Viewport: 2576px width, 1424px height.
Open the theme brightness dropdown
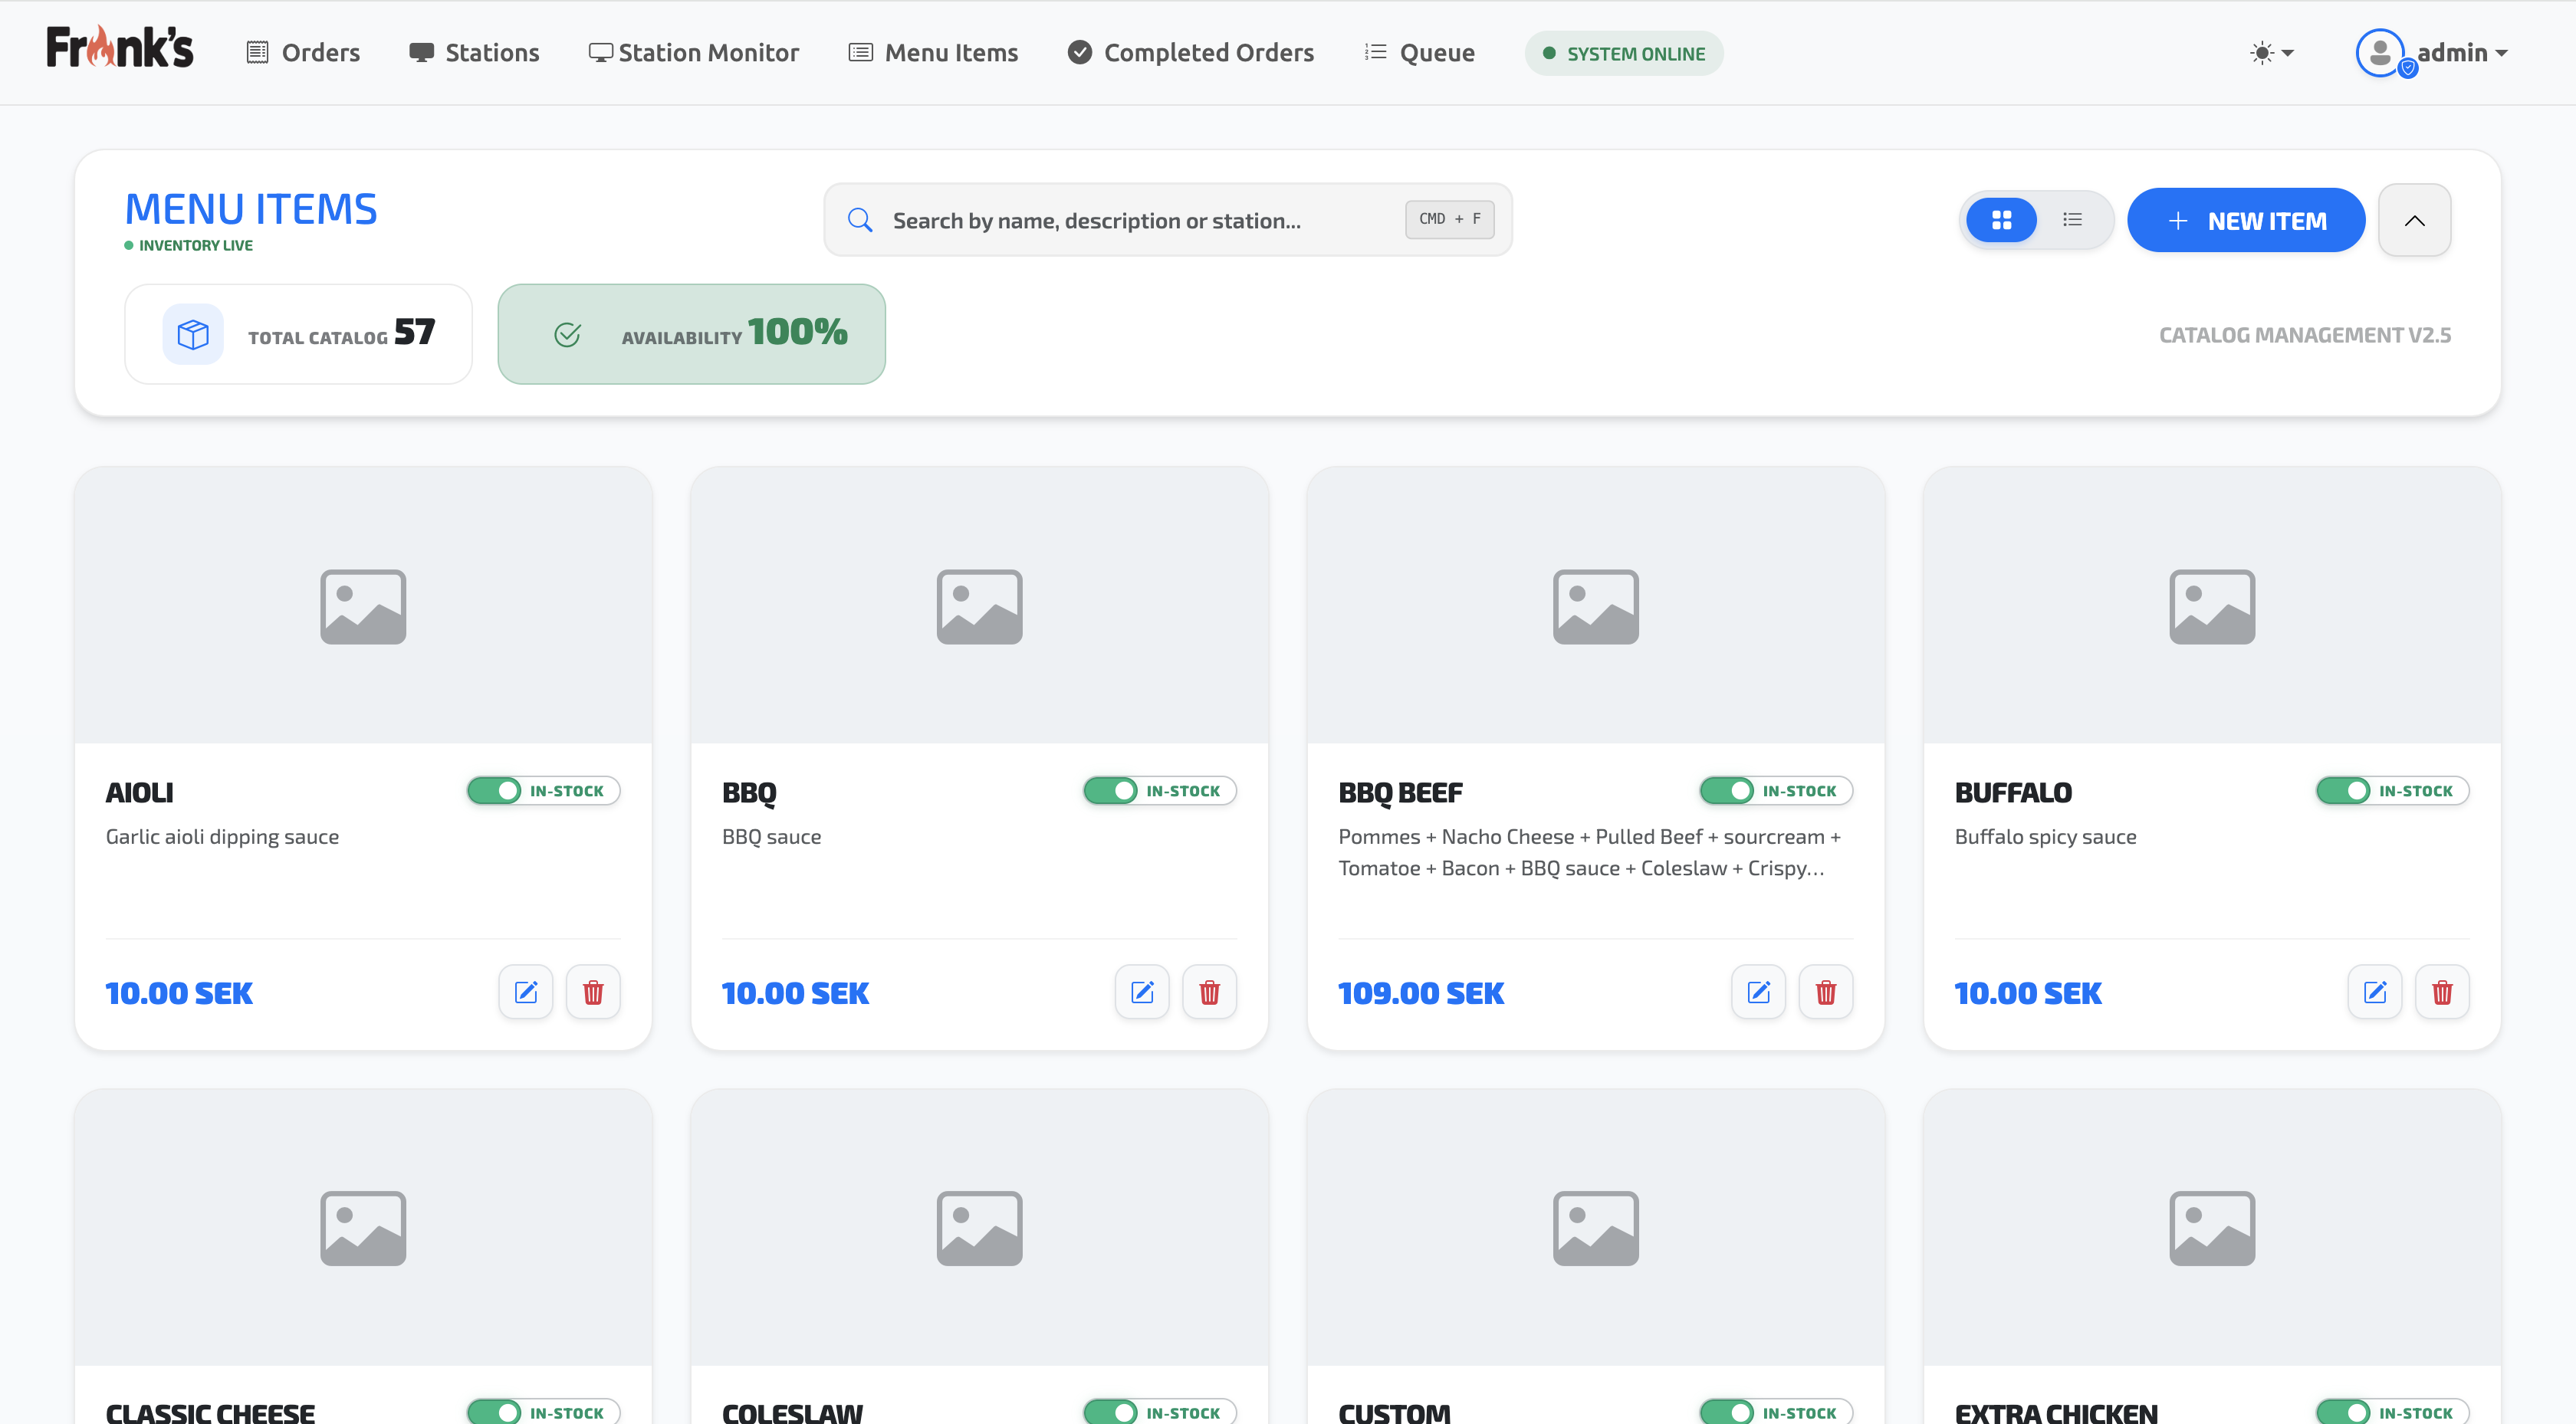2271,53
